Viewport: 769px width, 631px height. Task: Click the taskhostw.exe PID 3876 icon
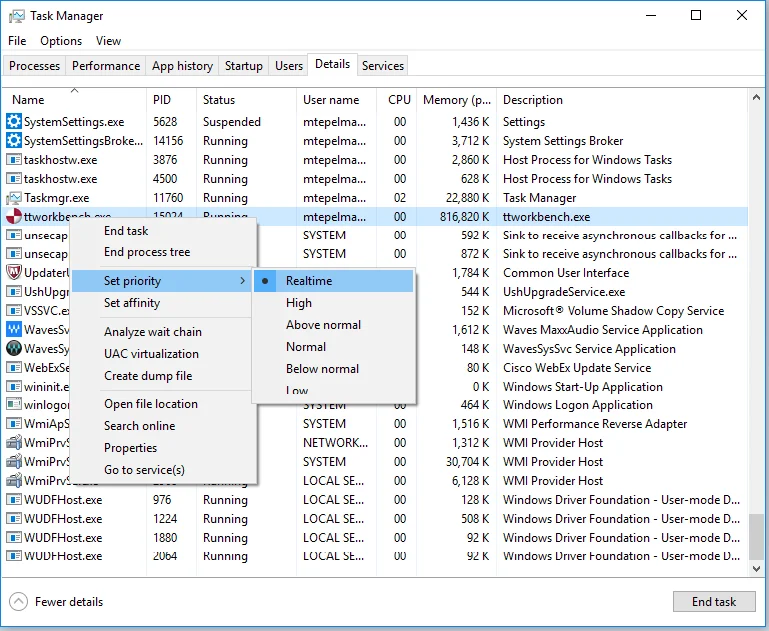14,159
